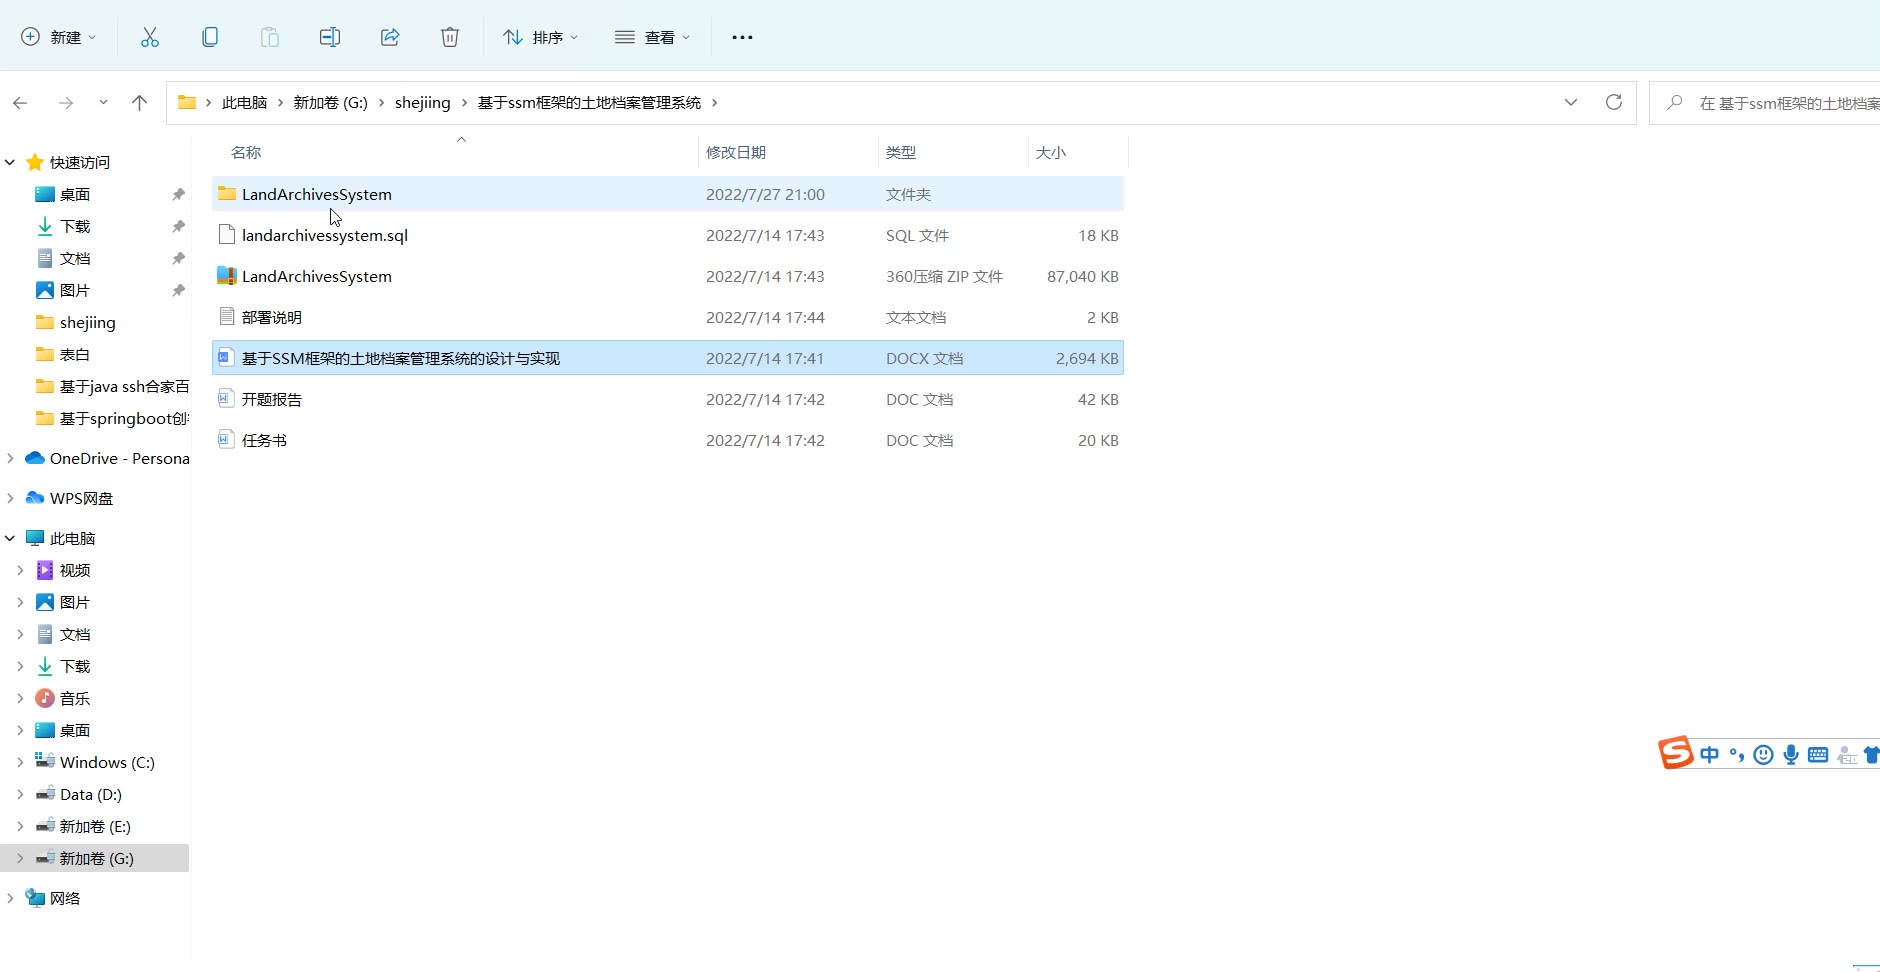This screenshot has height=972, width=1880.
Task: Open the 排序 sort dropdown
Action: pos(540,37)
